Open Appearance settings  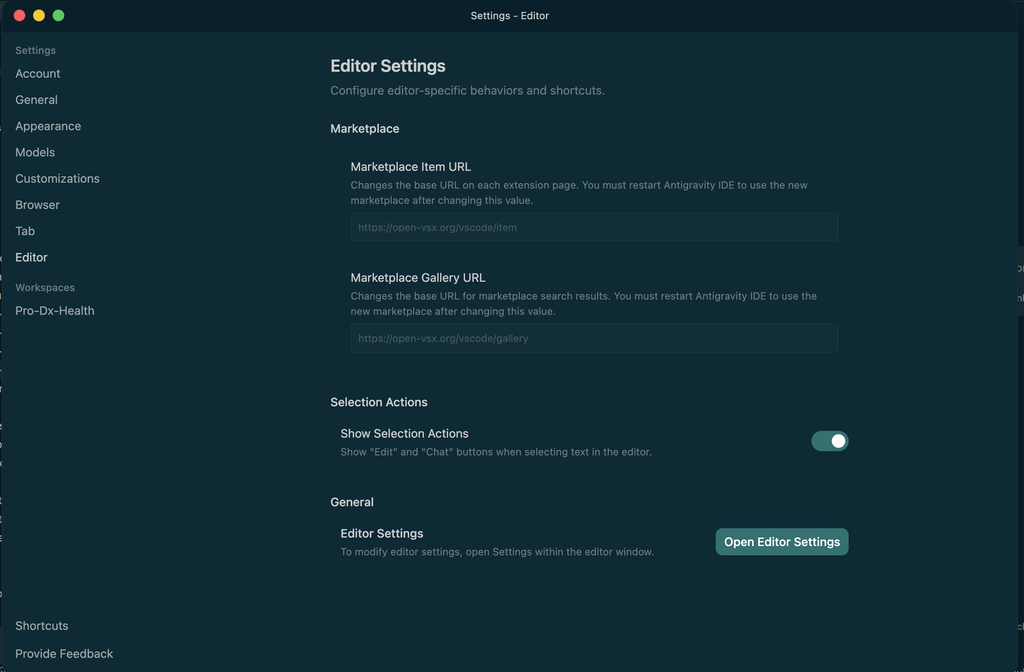pos(48,126)
